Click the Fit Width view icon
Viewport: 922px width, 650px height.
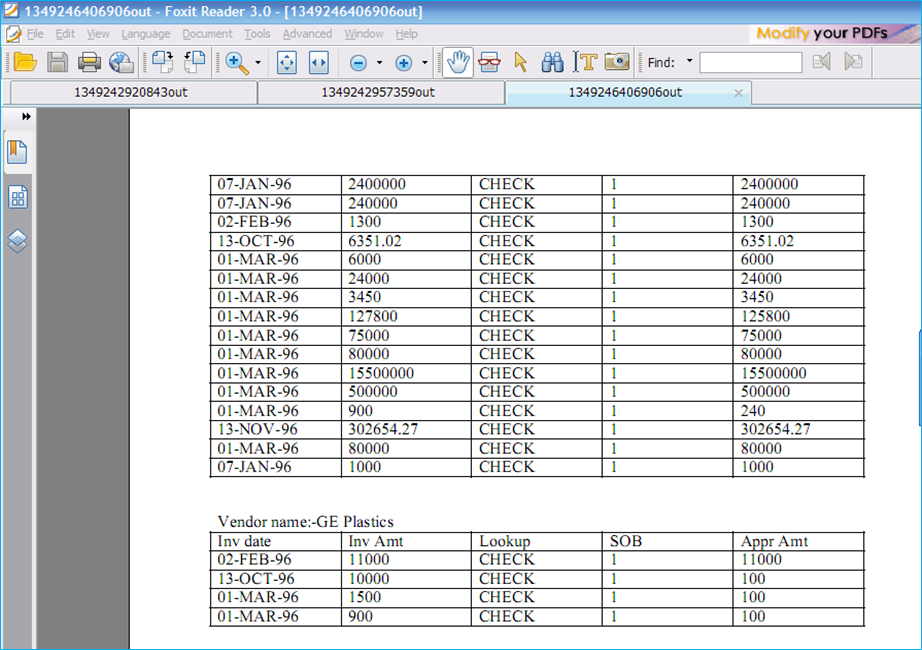[317, 62]
